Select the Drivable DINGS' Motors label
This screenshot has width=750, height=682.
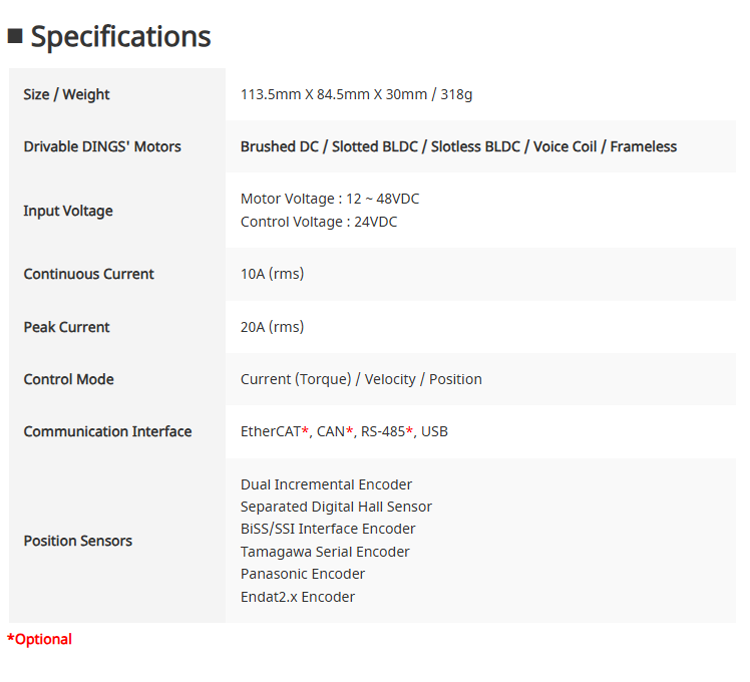pyautogui.click(x=102, y=146)
